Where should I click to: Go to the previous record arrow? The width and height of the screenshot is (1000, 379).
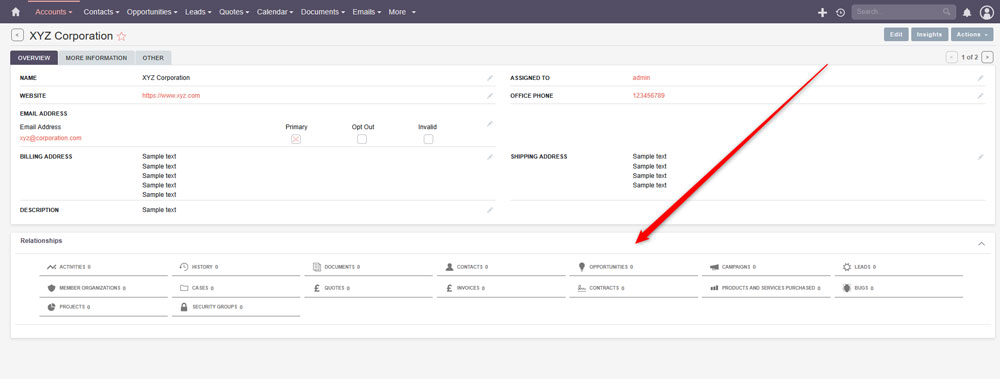[x=952, y=57]
